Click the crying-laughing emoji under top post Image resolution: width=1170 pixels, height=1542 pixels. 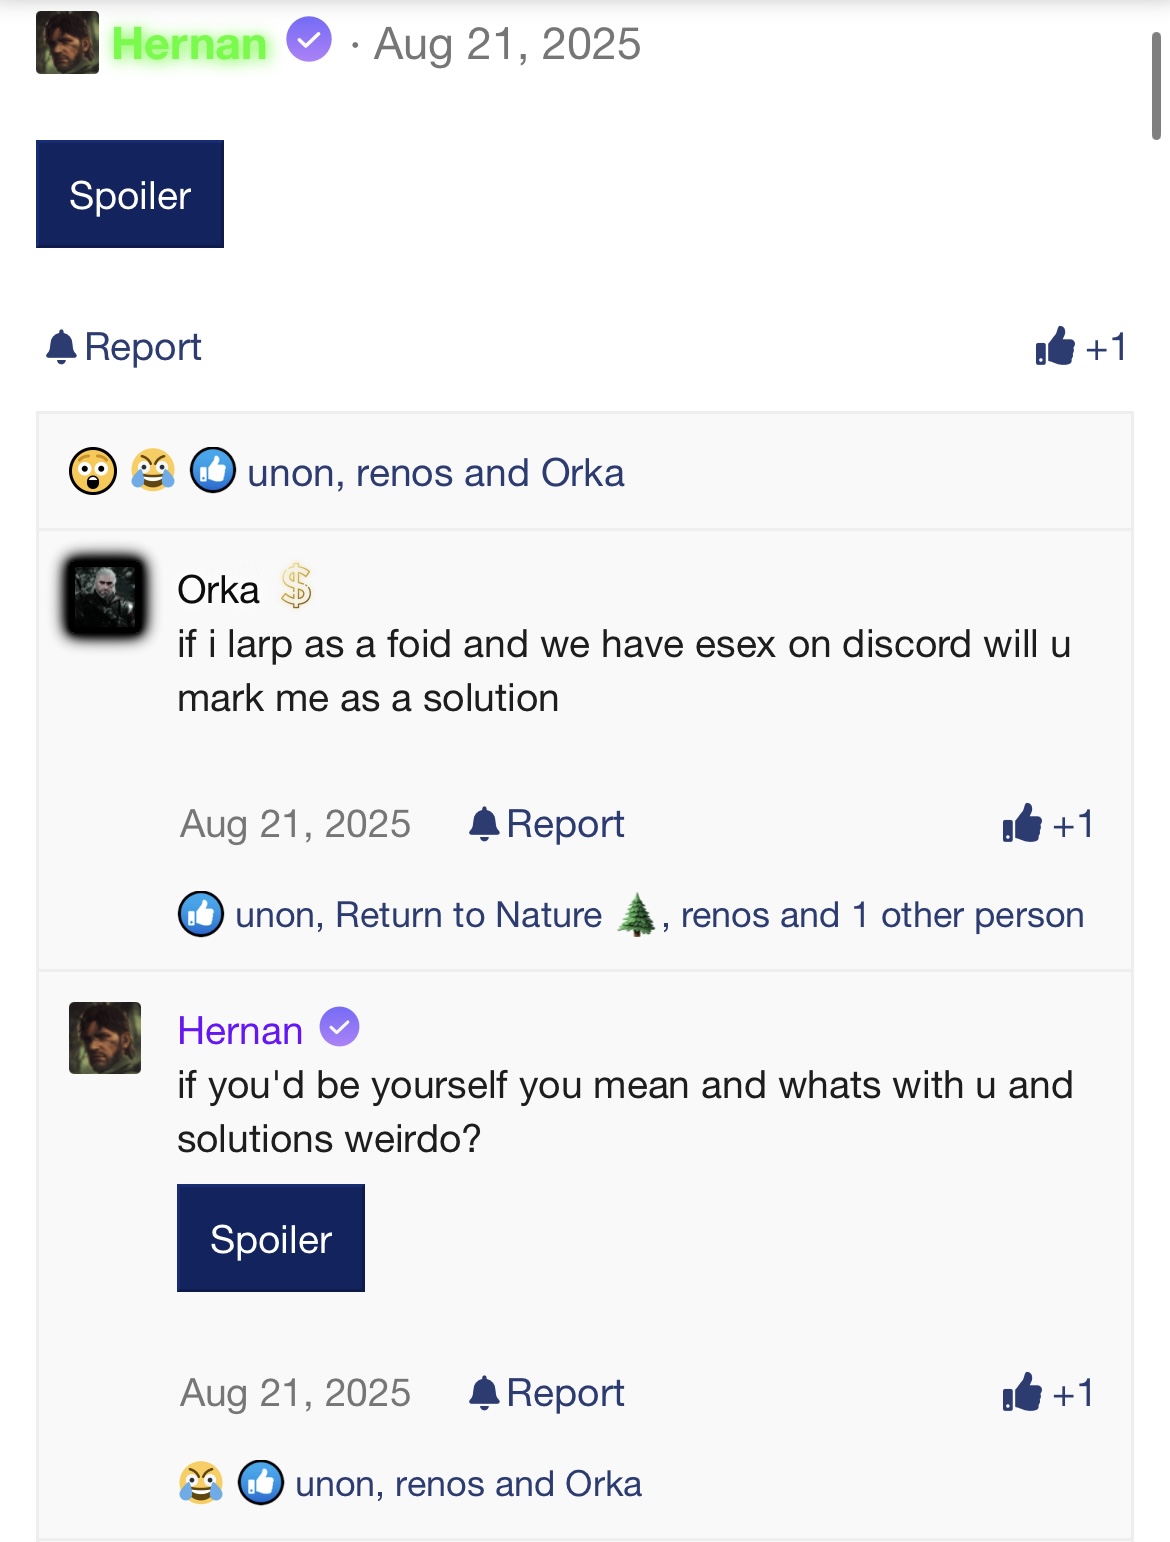tap(153, 472)
